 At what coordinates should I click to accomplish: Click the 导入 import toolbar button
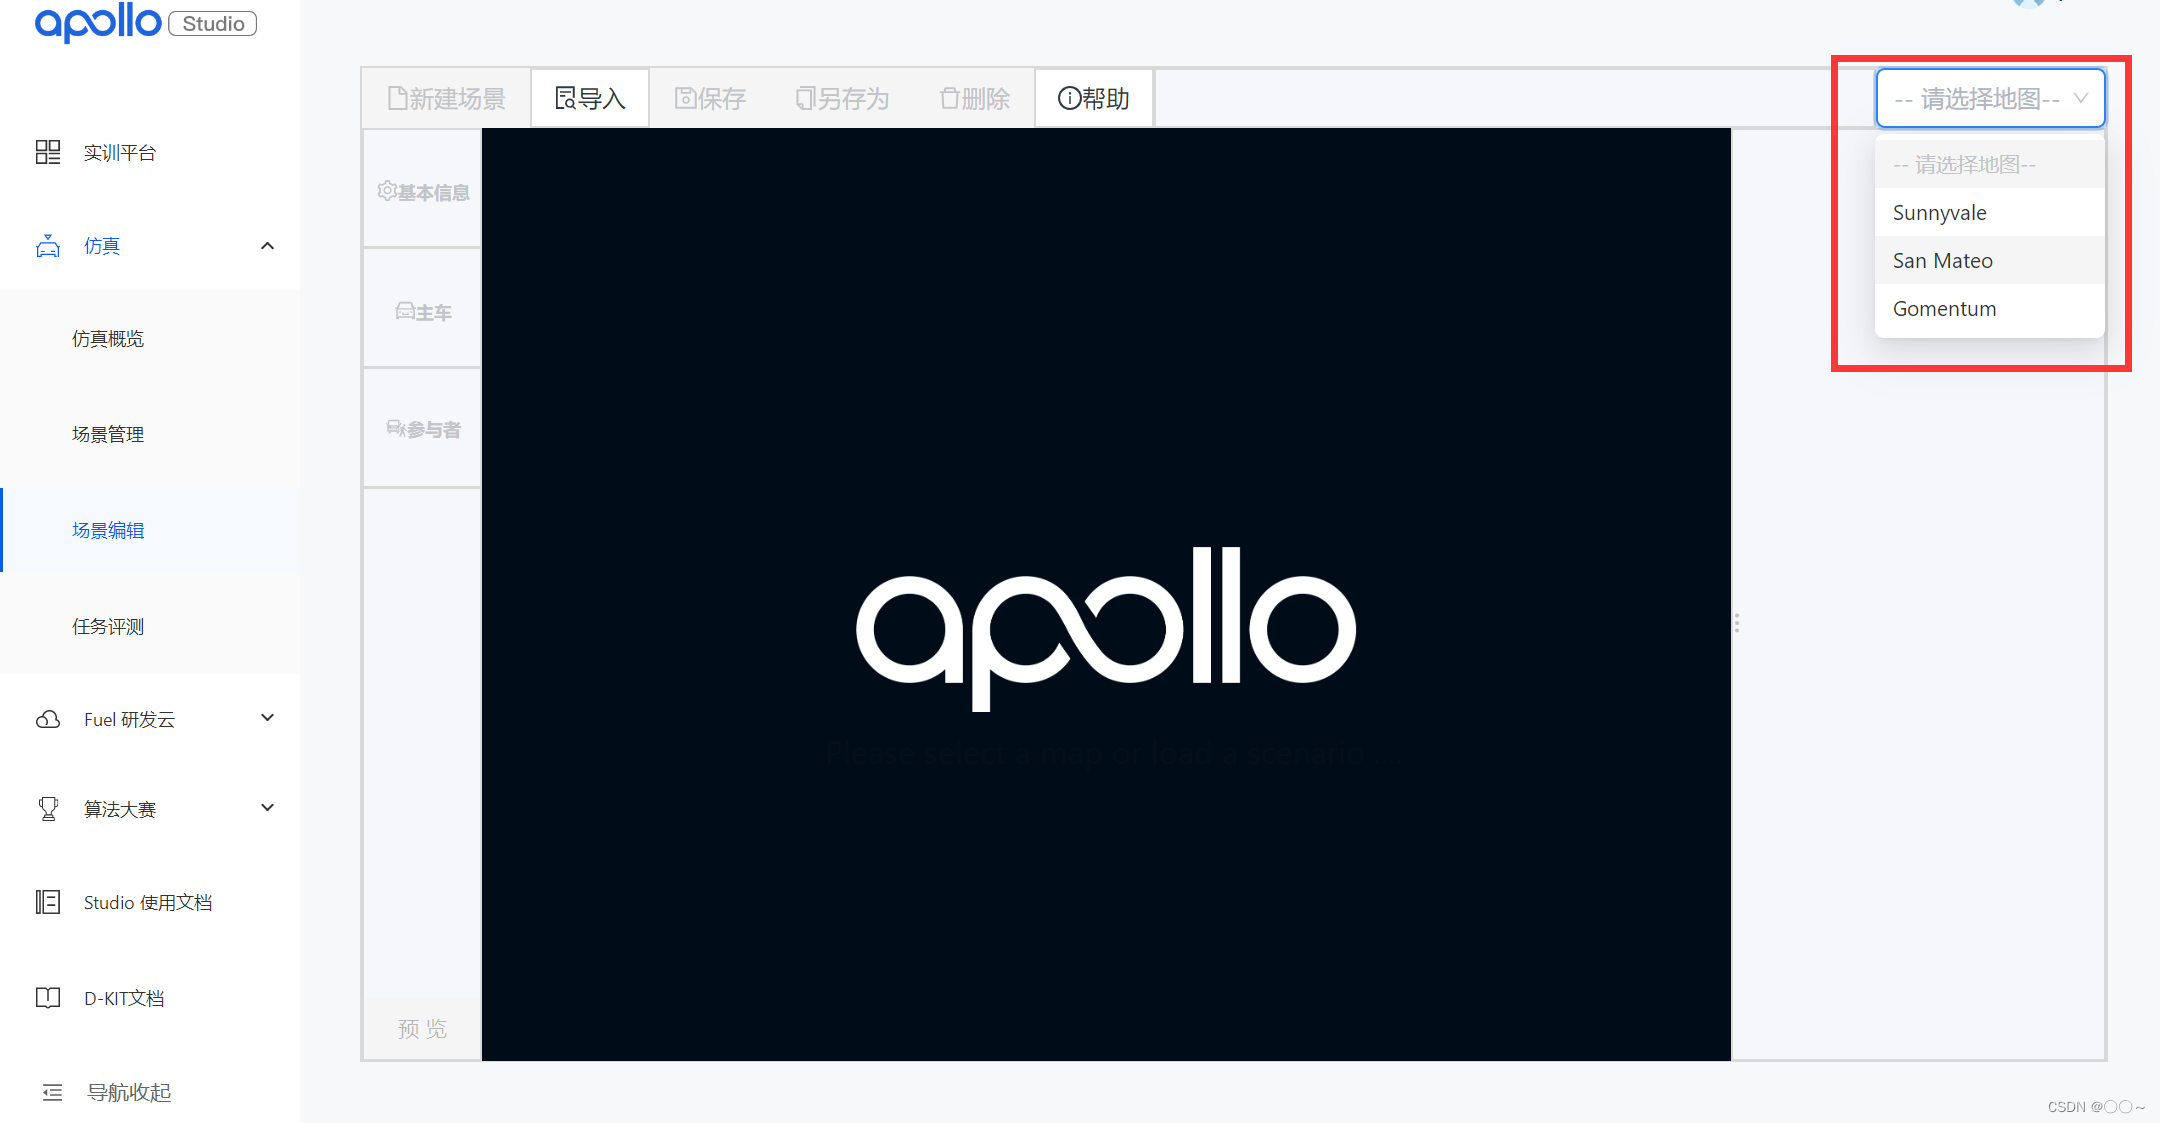(590, 98)
